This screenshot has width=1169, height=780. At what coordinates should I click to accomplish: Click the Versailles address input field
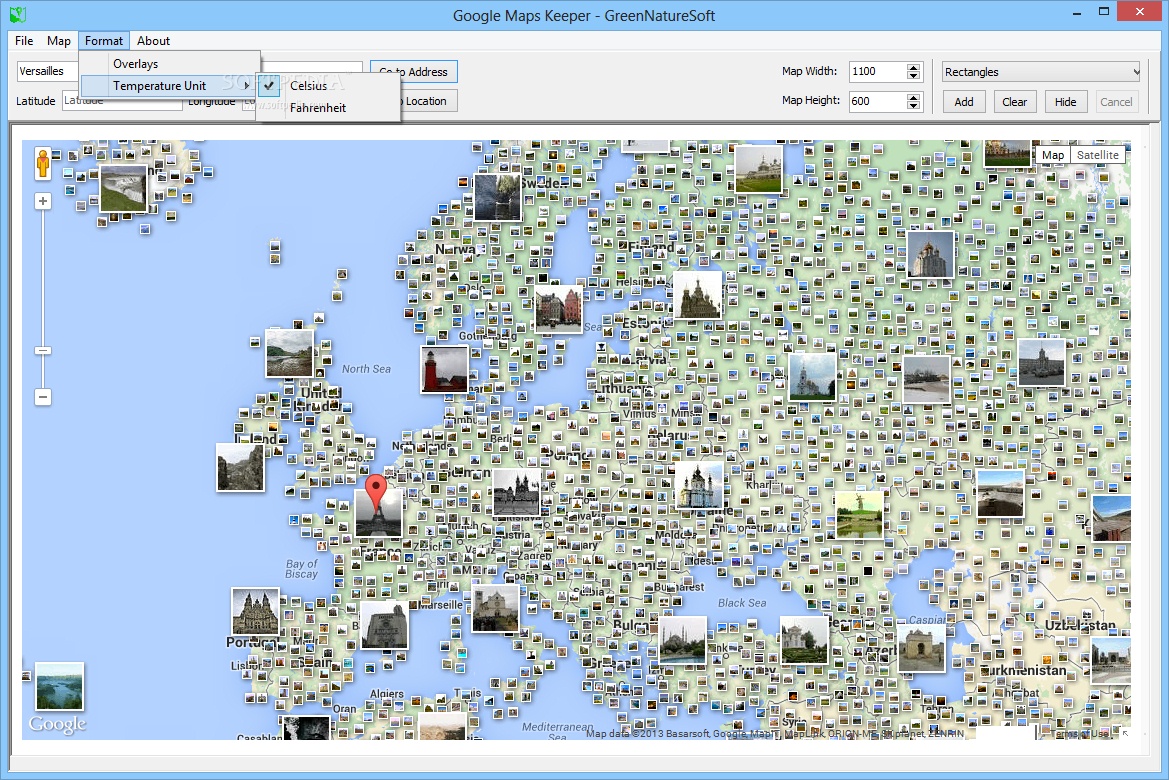coord(48,72)
